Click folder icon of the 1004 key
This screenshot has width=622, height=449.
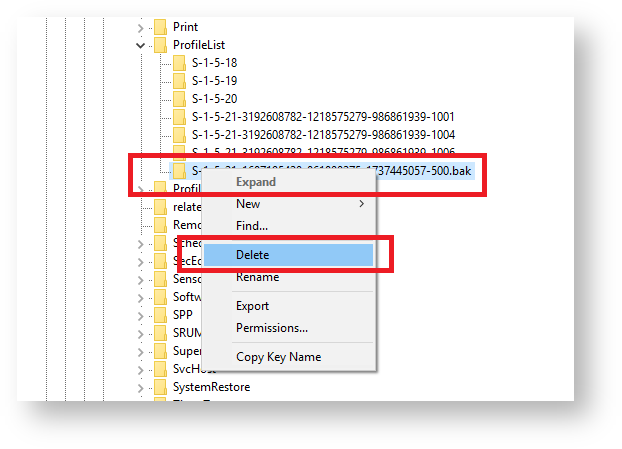[179, 135]
